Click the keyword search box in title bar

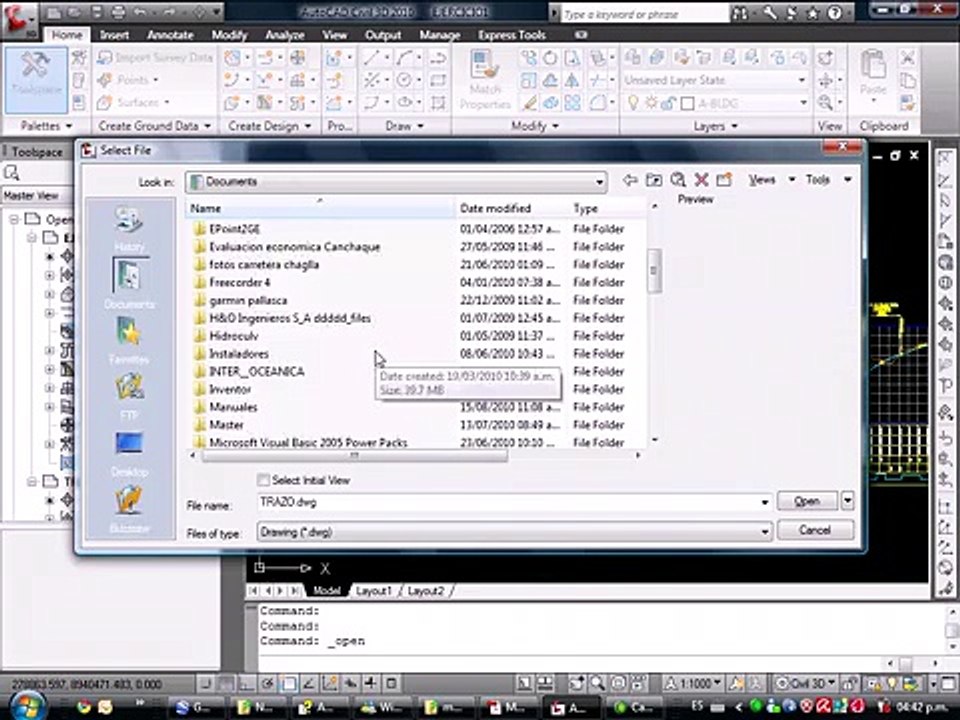point(644,13)
